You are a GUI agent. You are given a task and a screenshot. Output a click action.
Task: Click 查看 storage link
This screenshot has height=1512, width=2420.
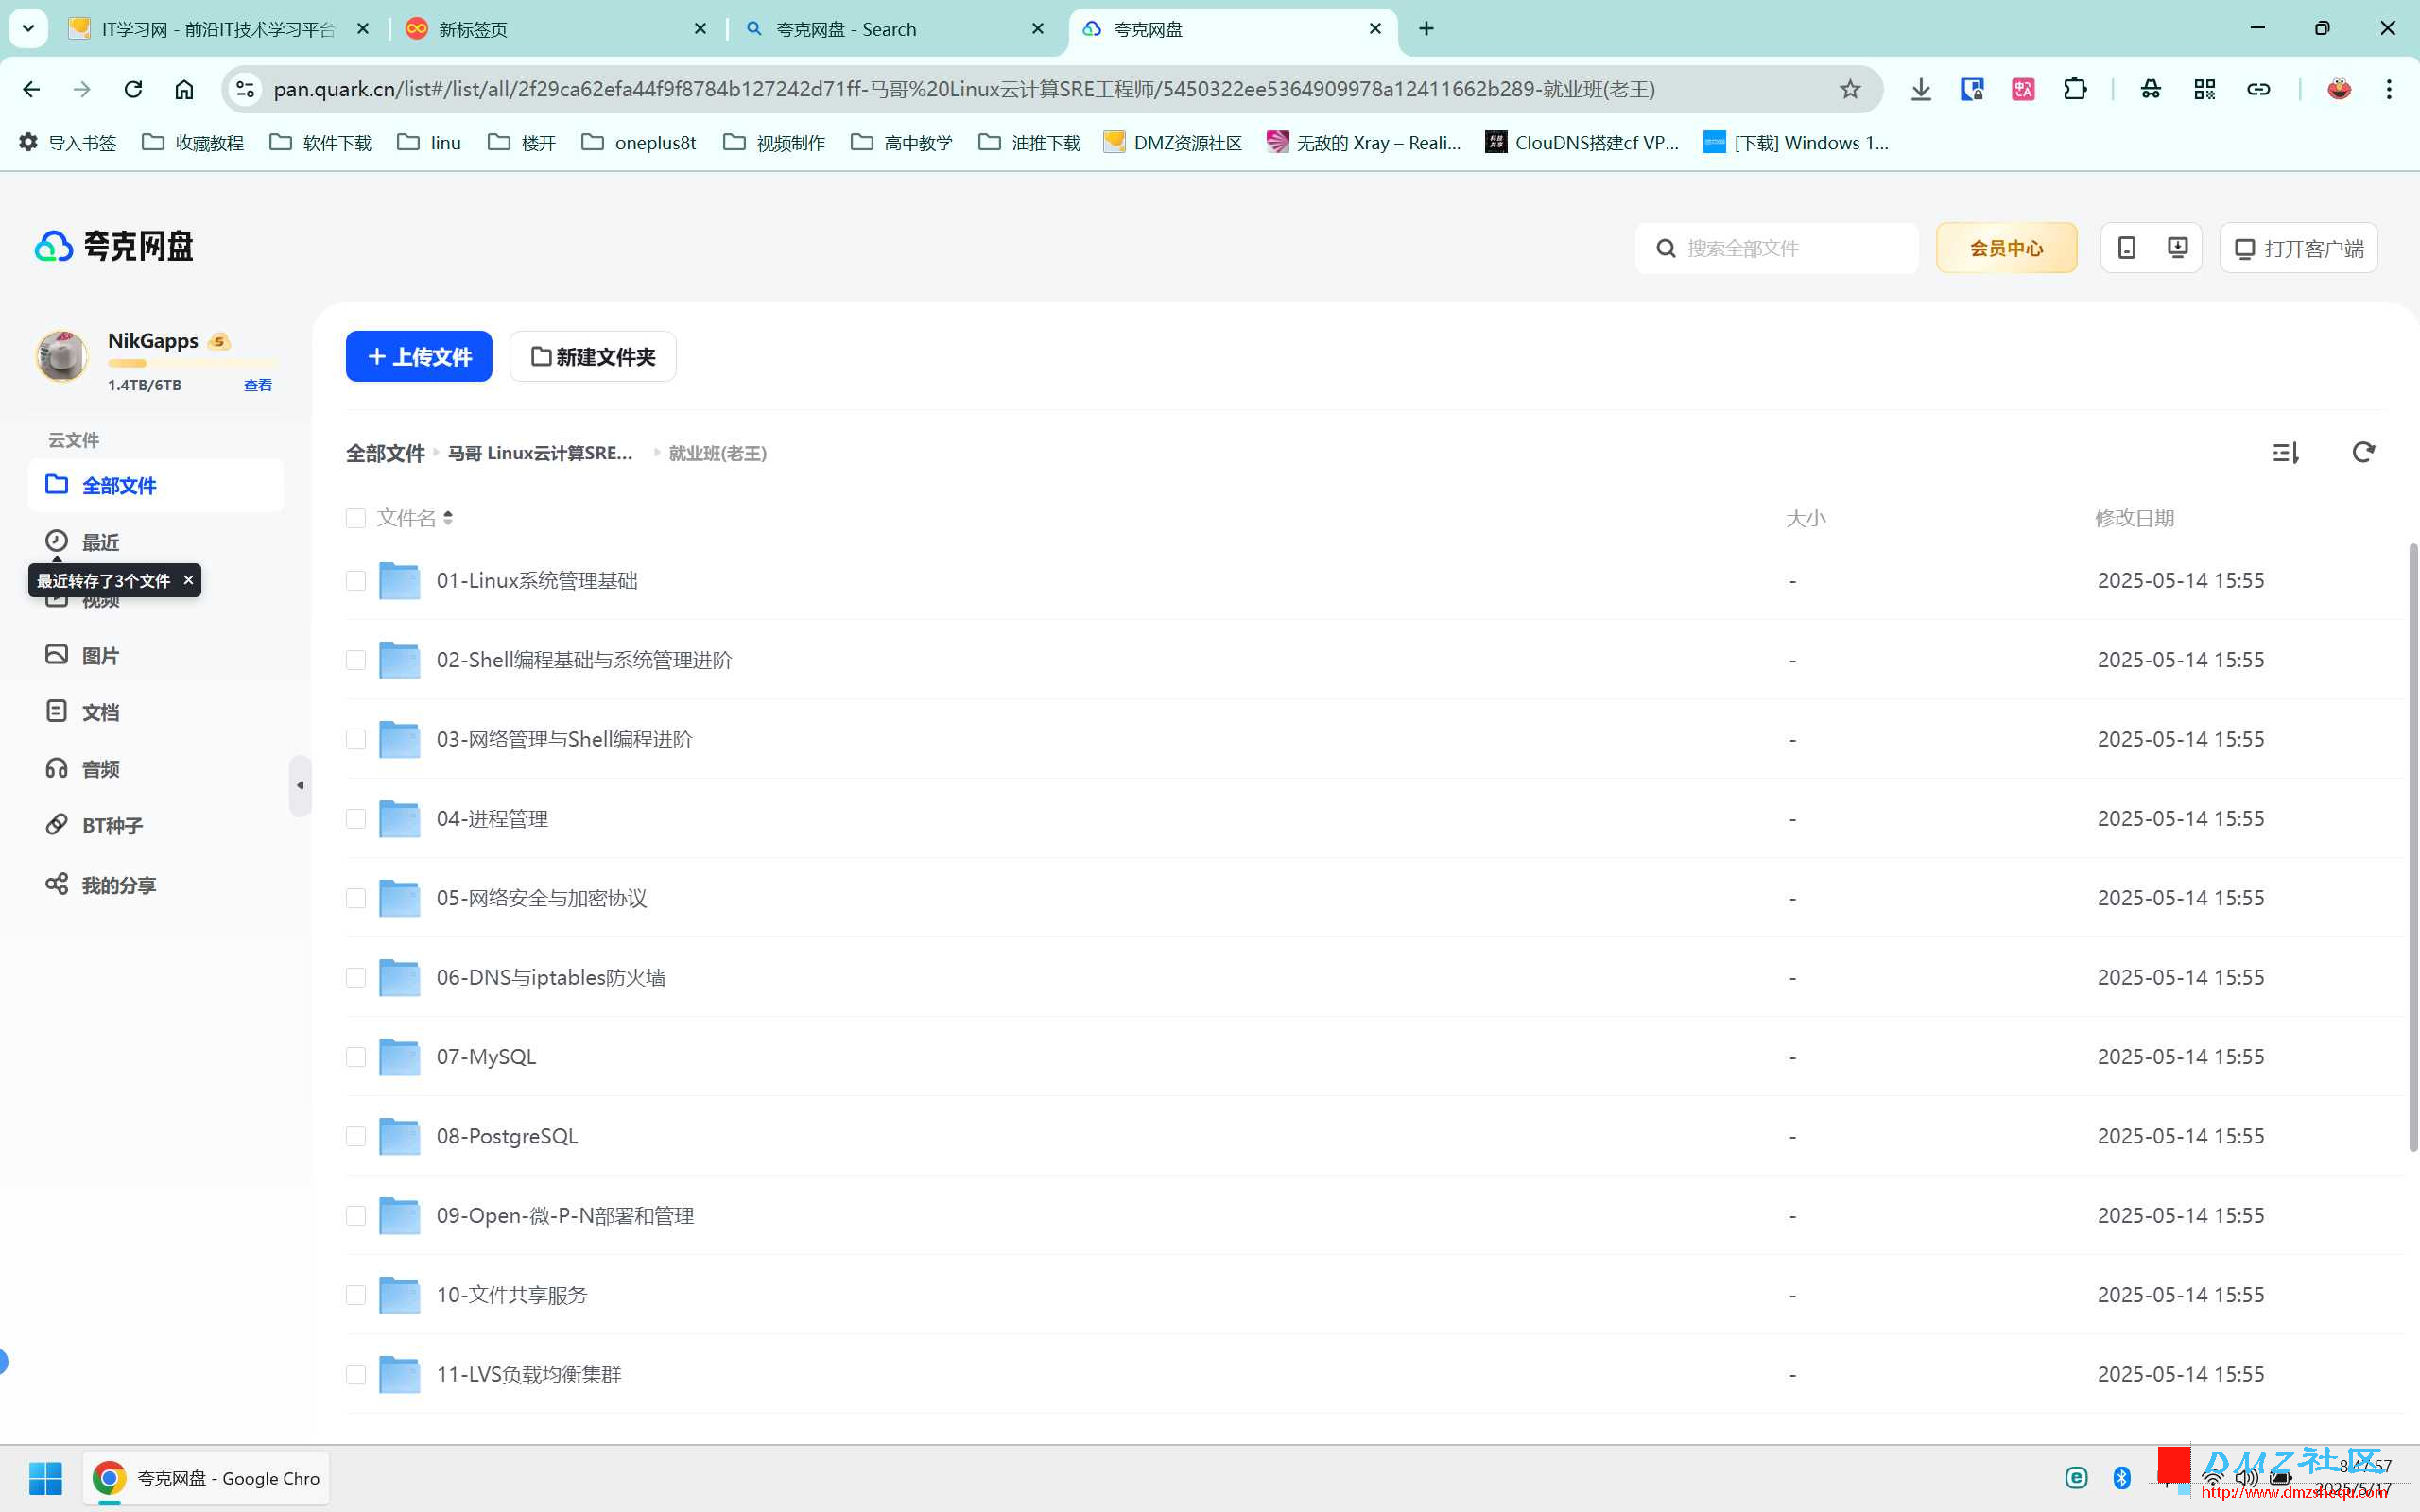[x=258, y=386]
